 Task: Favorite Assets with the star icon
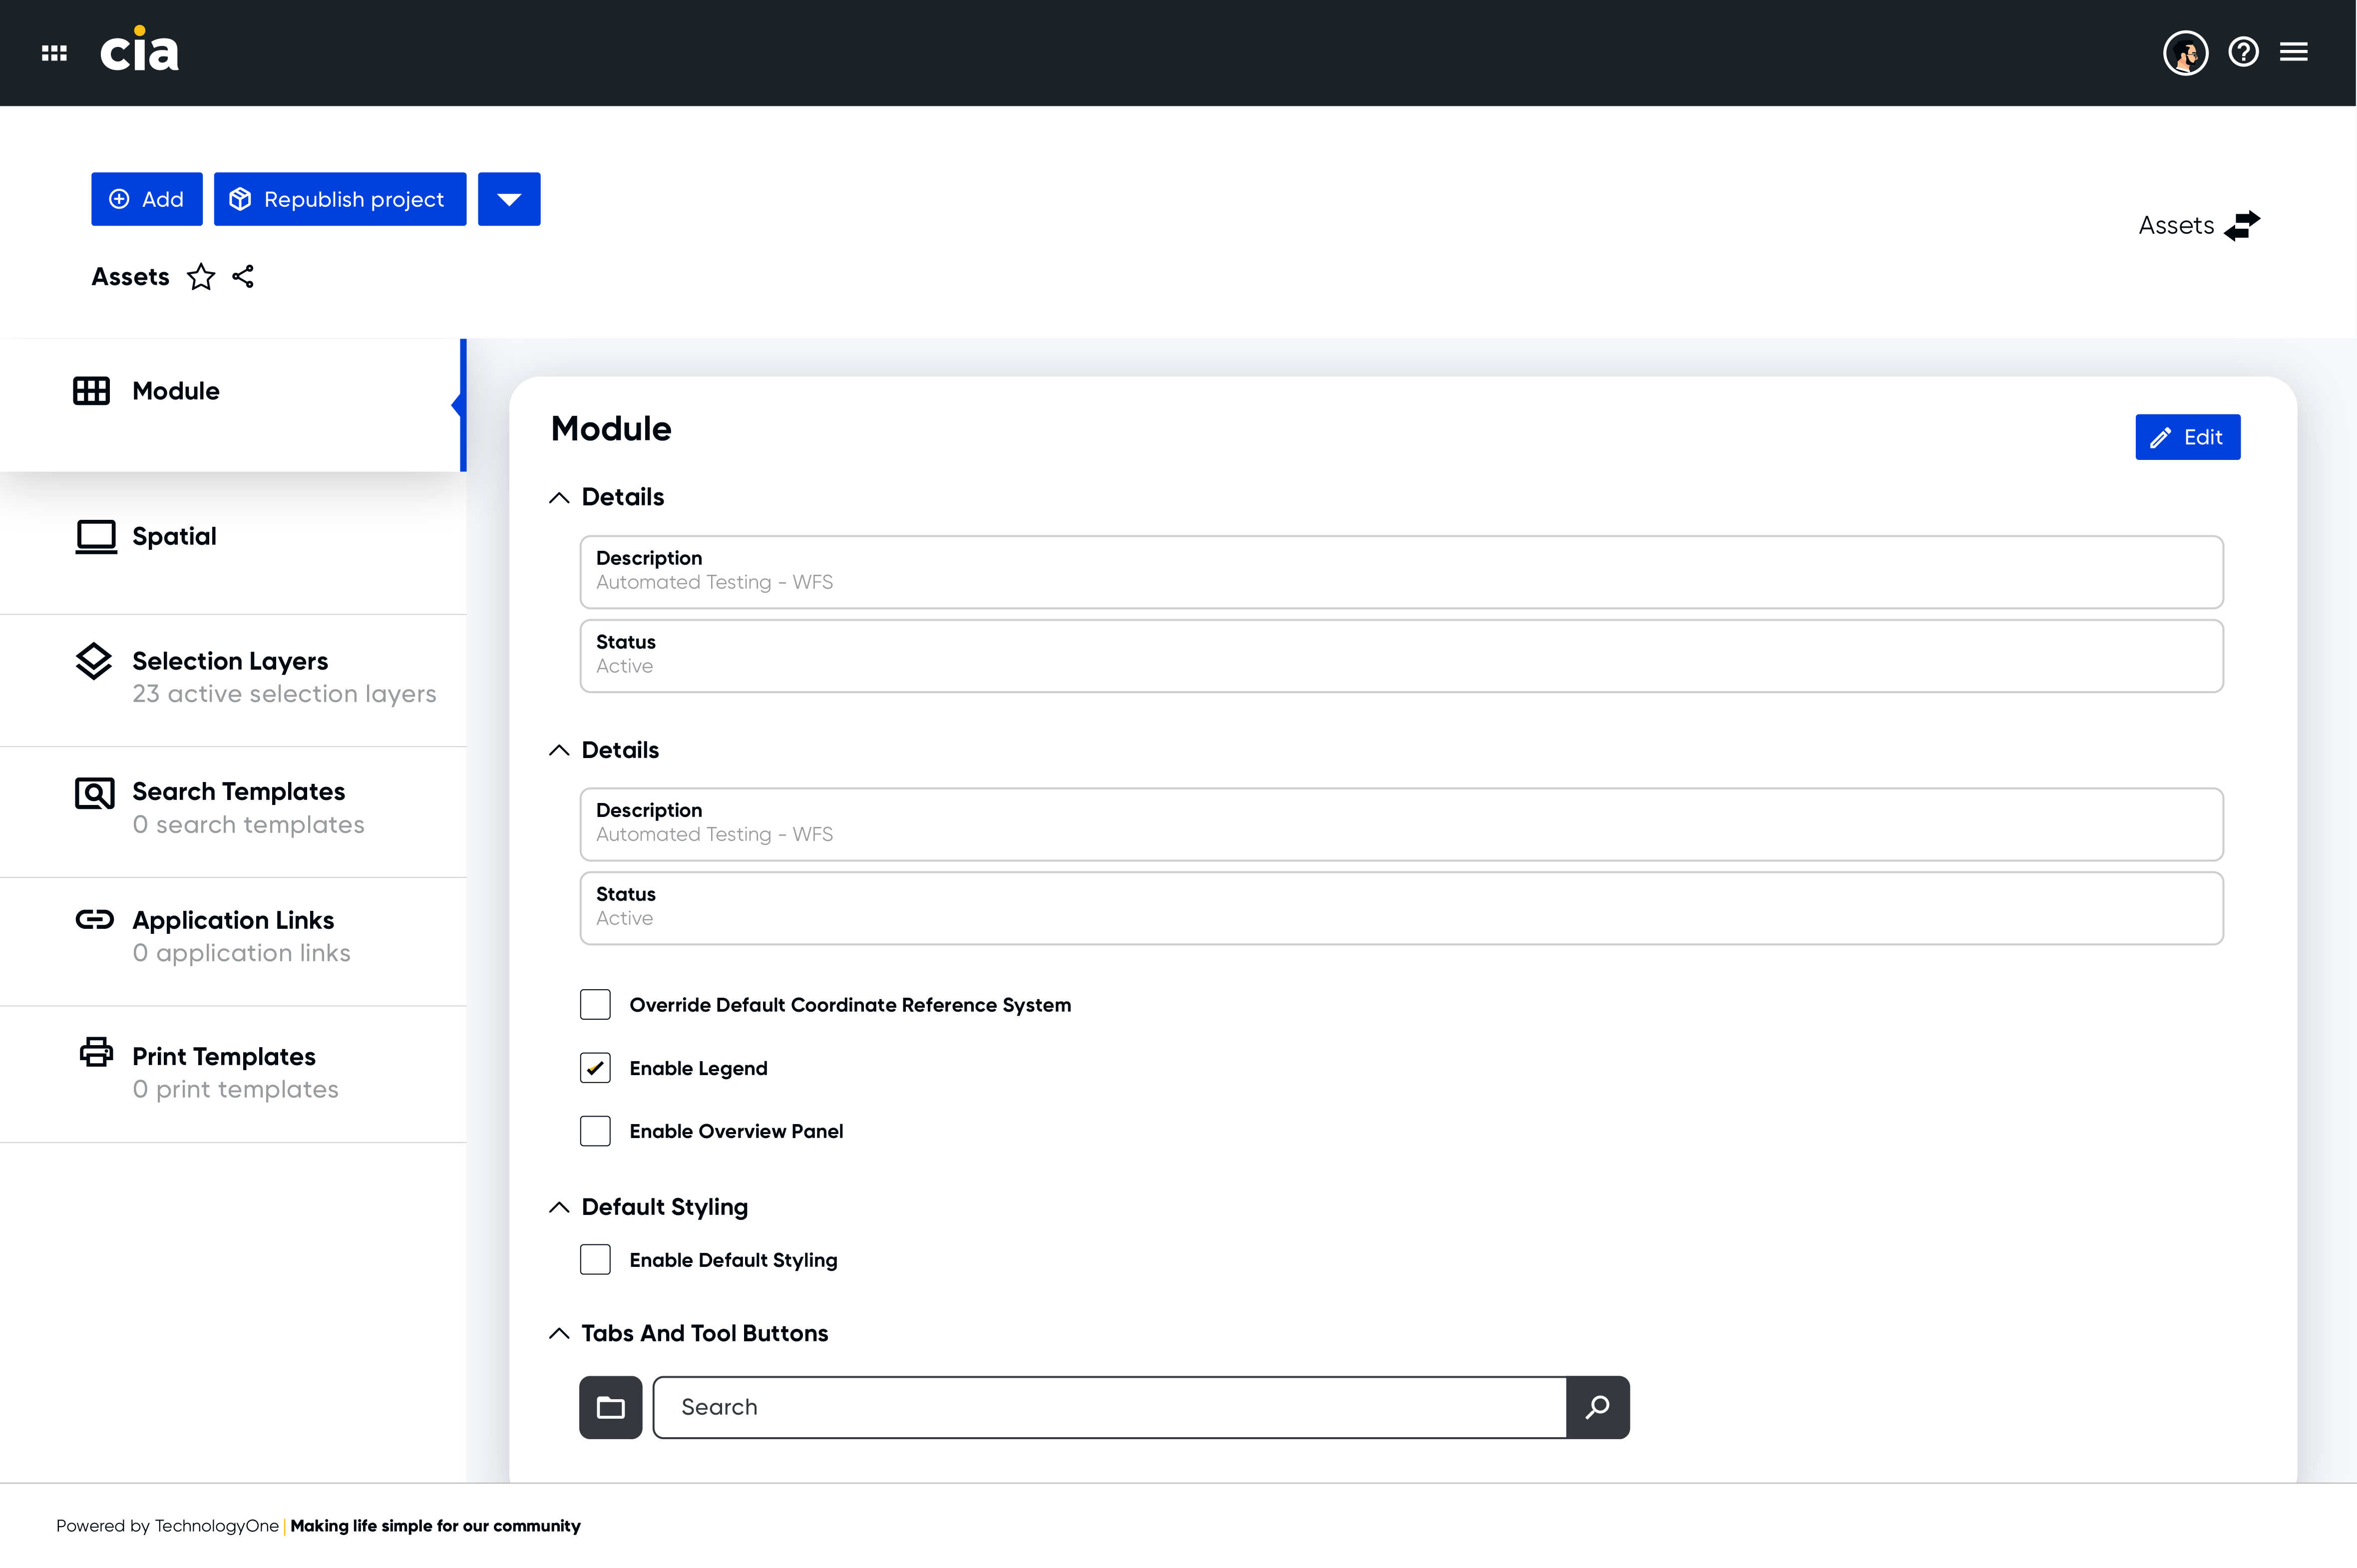coord(201,277)
